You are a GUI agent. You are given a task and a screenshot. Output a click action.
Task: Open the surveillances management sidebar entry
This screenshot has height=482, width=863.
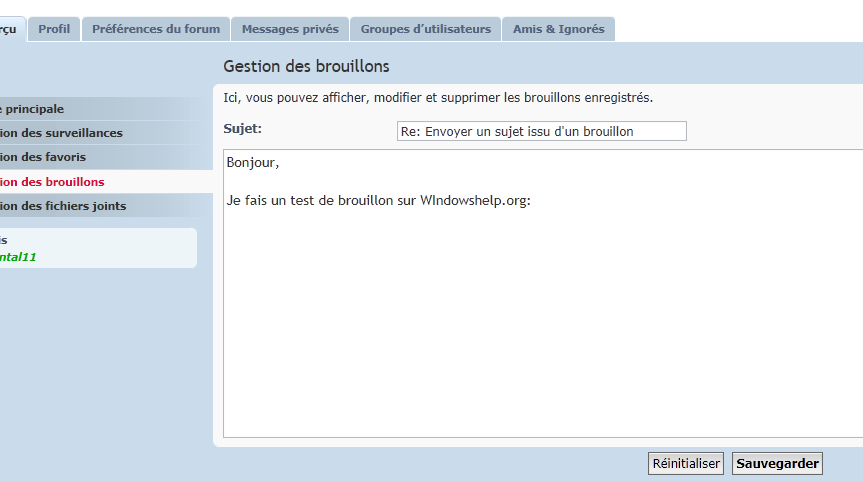click(x=105, y=133)
